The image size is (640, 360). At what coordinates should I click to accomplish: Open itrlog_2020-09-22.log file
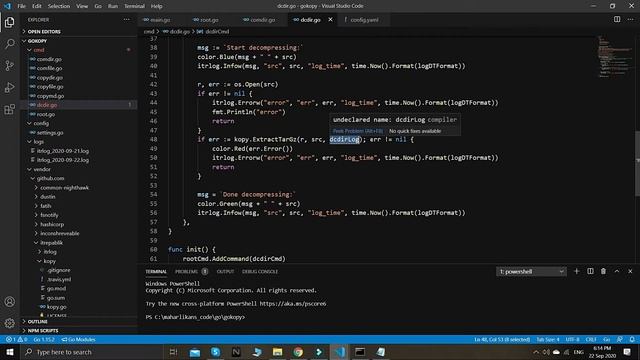63,160
